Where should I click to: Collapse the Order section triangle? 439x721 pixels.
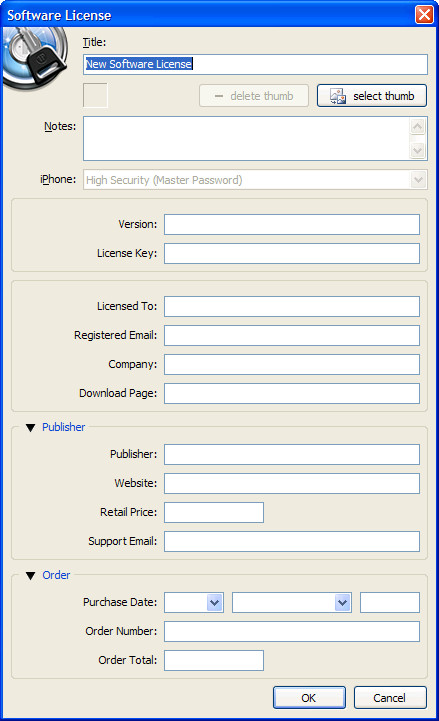pos(31,576)
